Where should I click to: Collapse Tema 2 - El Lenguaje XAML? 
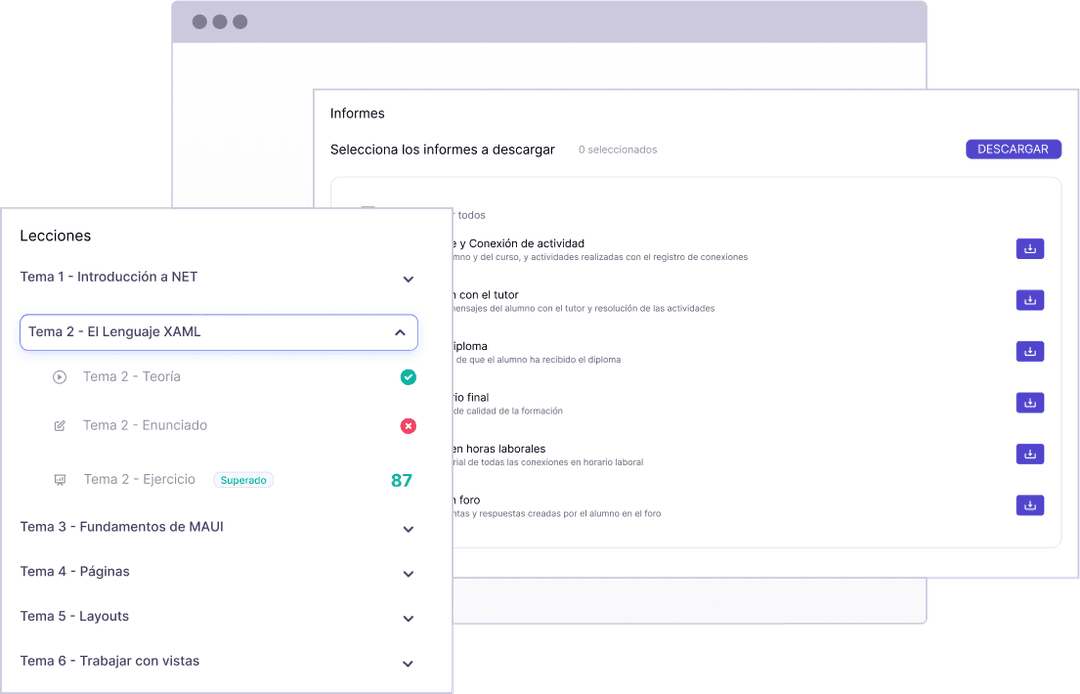coord(400,333)
